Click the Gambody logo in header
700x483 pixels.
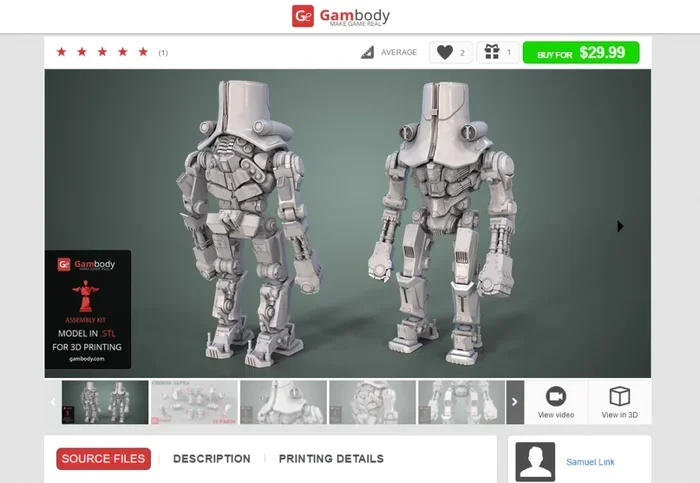point(341,16)
